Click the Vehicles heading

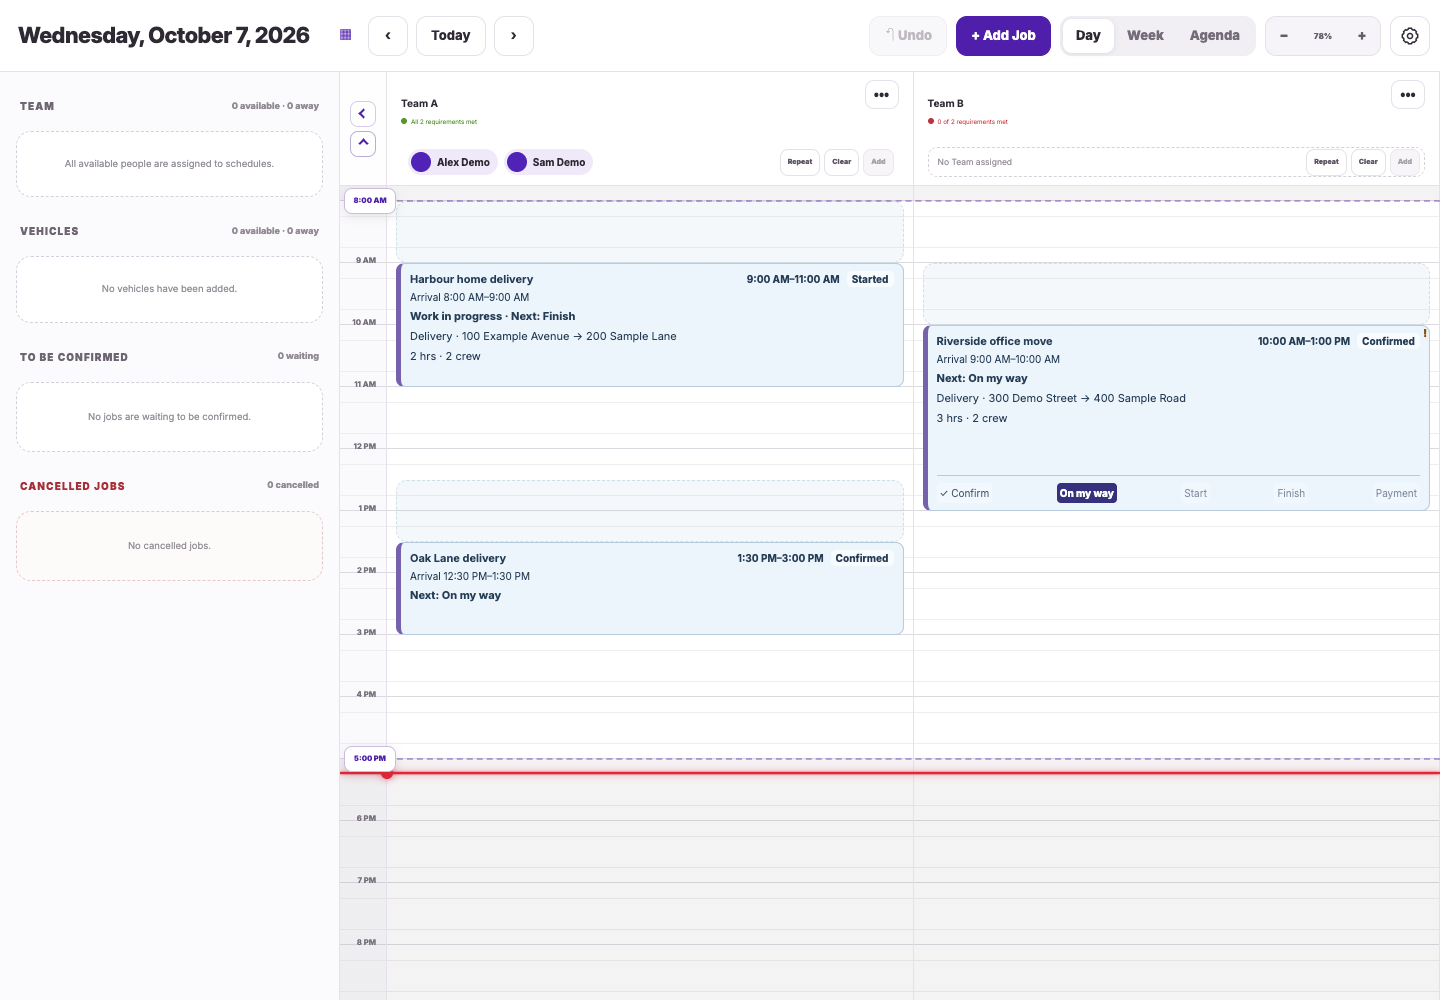[49, 231]
